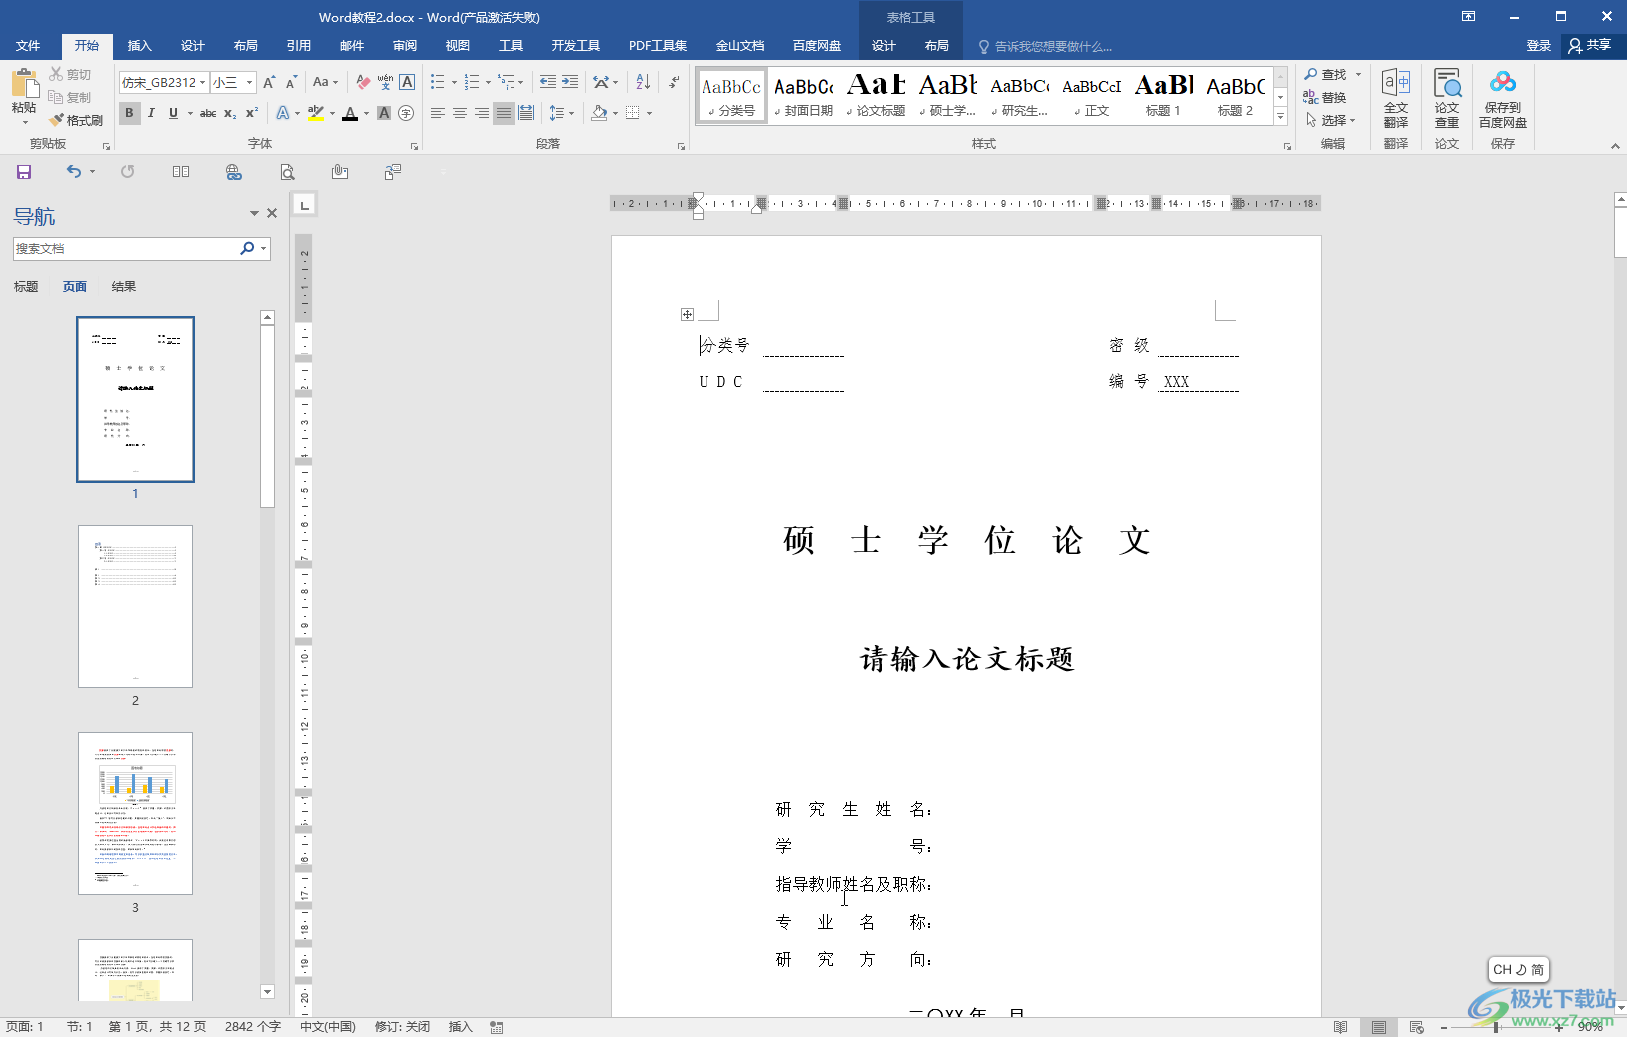
Task: Open the line spacing dropdown
Action: 562,113
